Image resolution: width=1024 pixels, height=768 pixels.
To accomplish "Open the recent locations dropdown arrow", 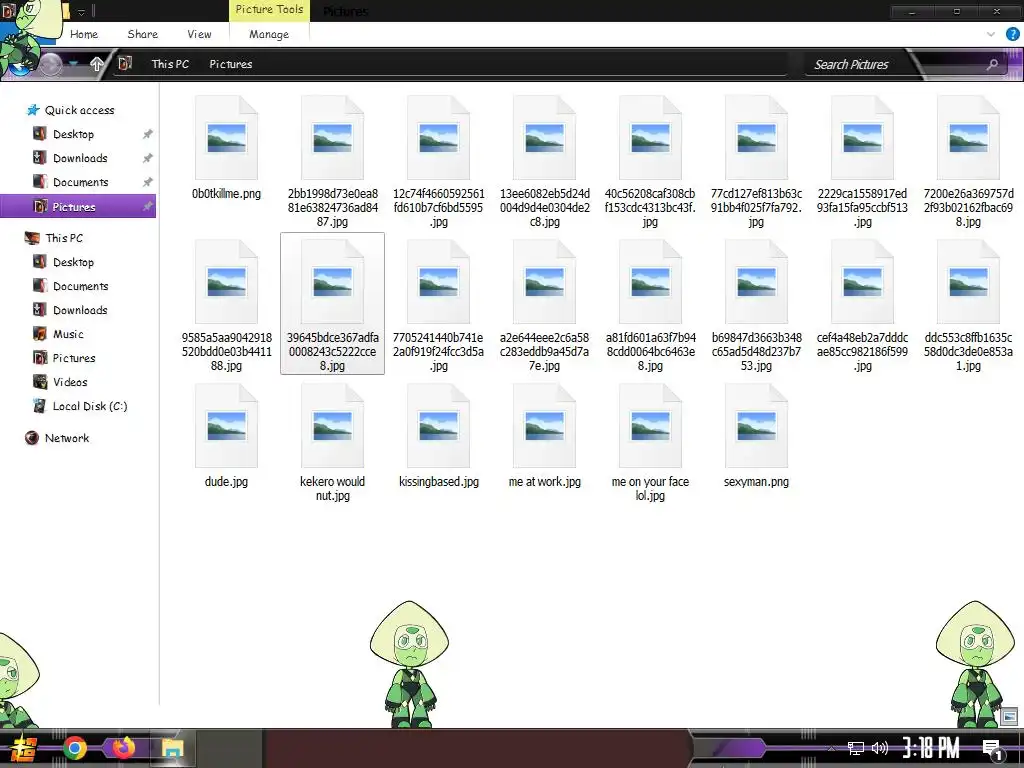I will pyautogui.click(x=74, y=63).
